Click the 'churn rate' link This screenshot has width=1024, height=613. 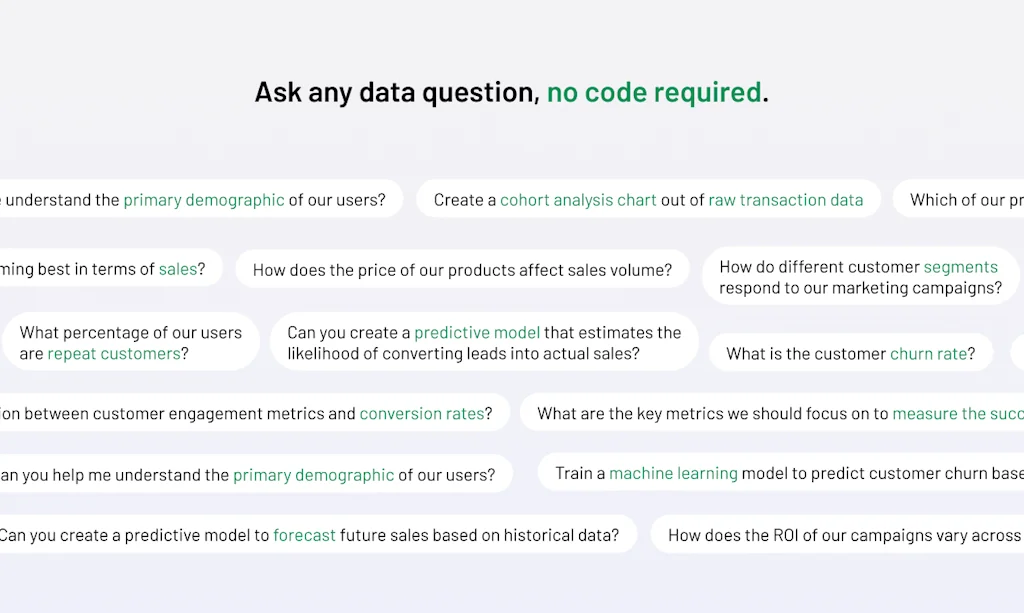pos(931,353)
